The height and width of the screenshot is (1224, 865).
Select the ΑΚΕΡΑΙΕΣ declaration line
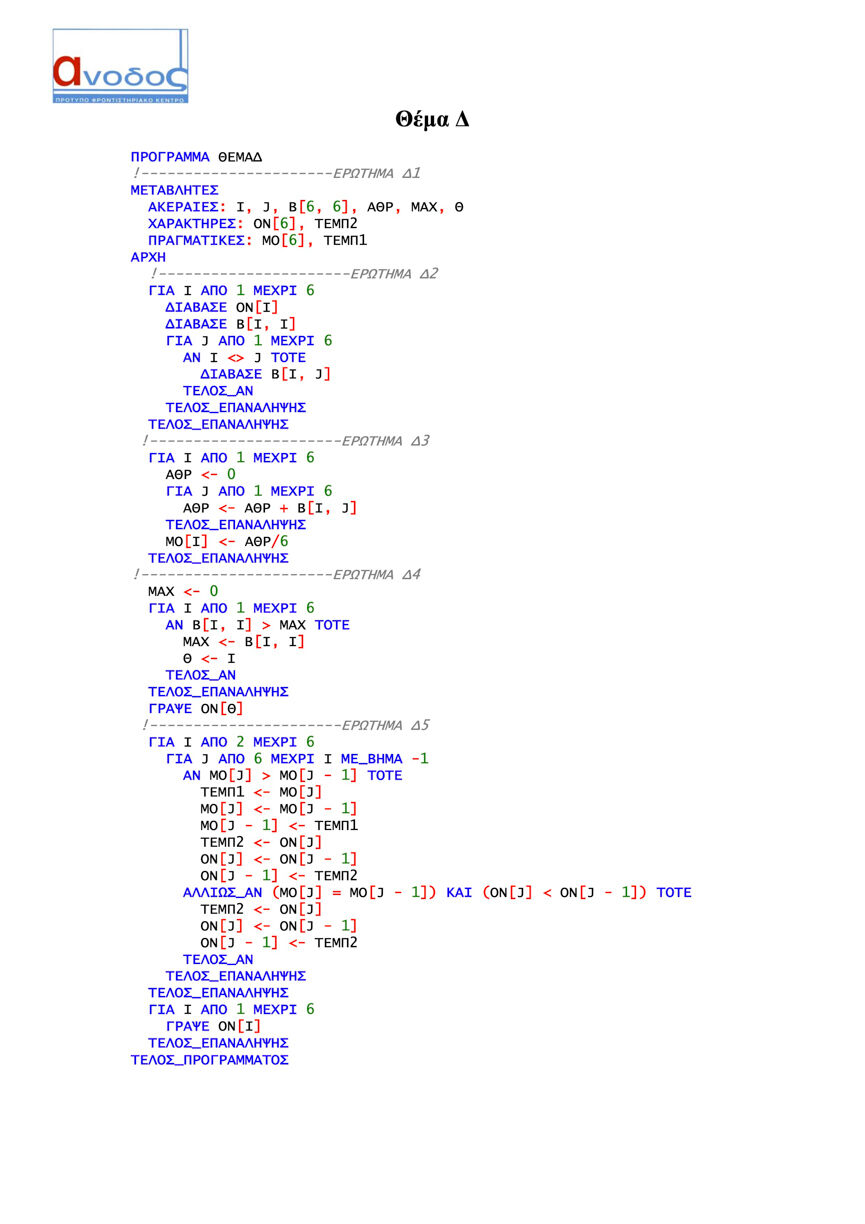click(306, 207)
